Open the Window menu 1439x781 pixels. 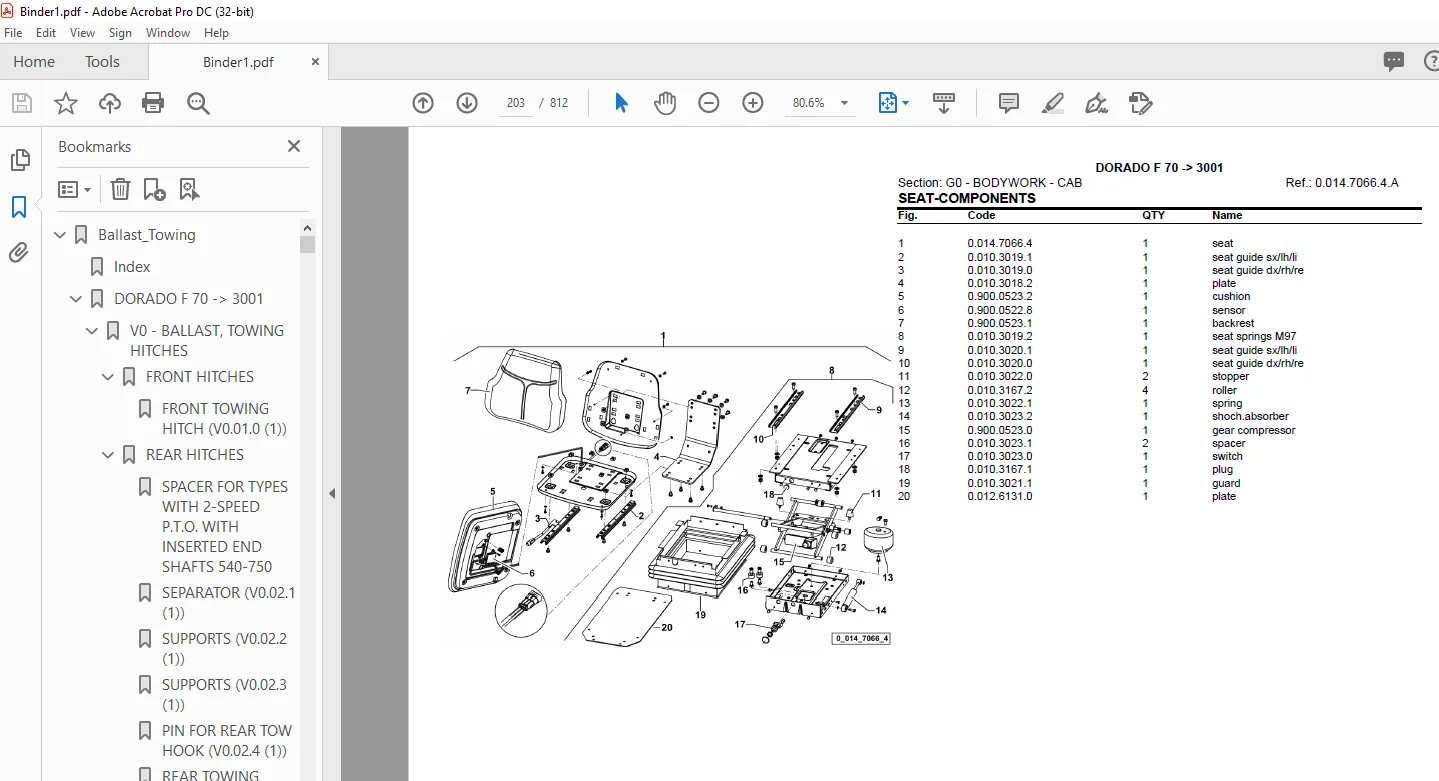click(x=168, y=33)
